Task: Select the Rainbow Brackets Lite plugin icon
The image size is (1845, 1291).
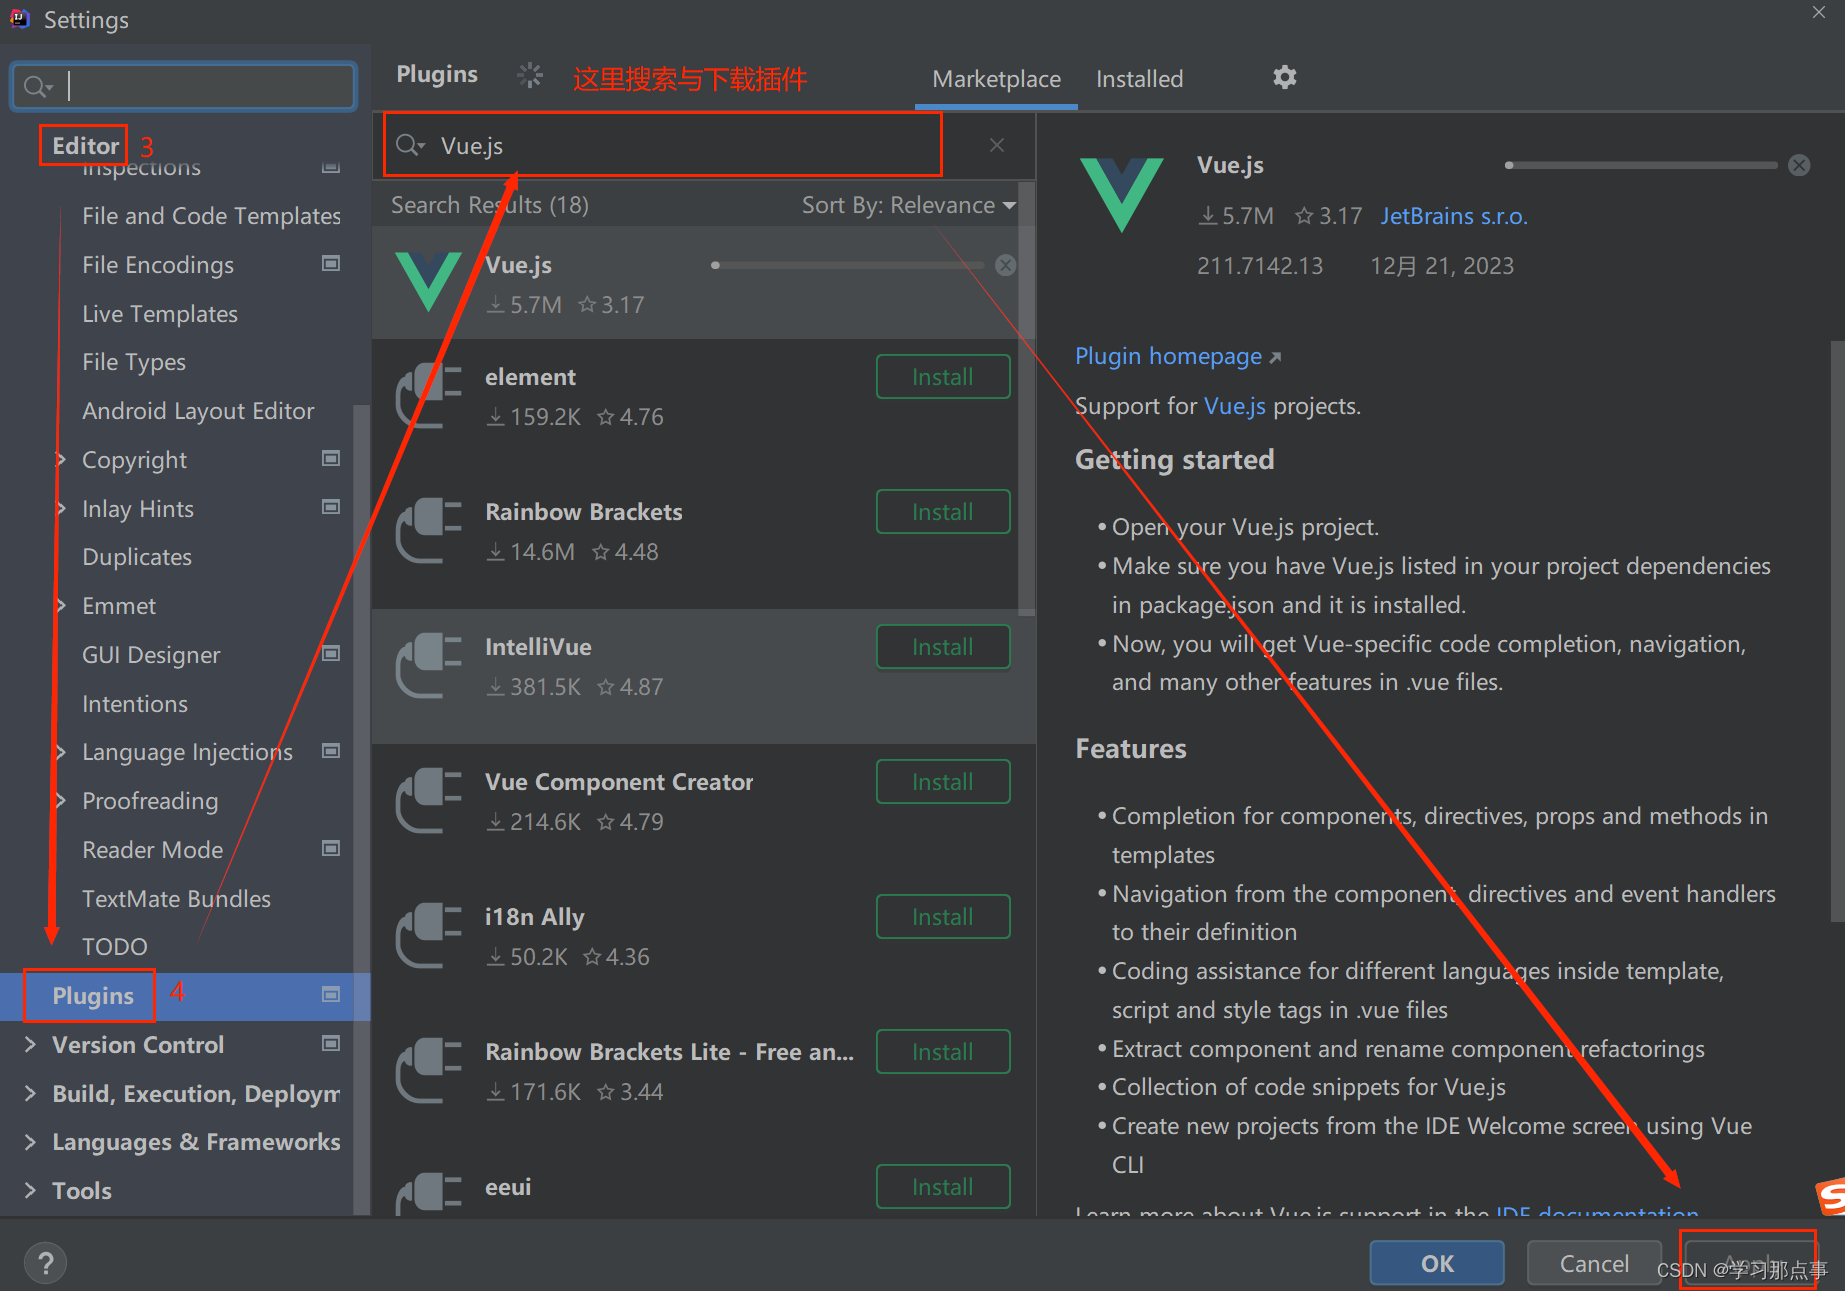Action: pyautogui.click(x=428, y=1071)
